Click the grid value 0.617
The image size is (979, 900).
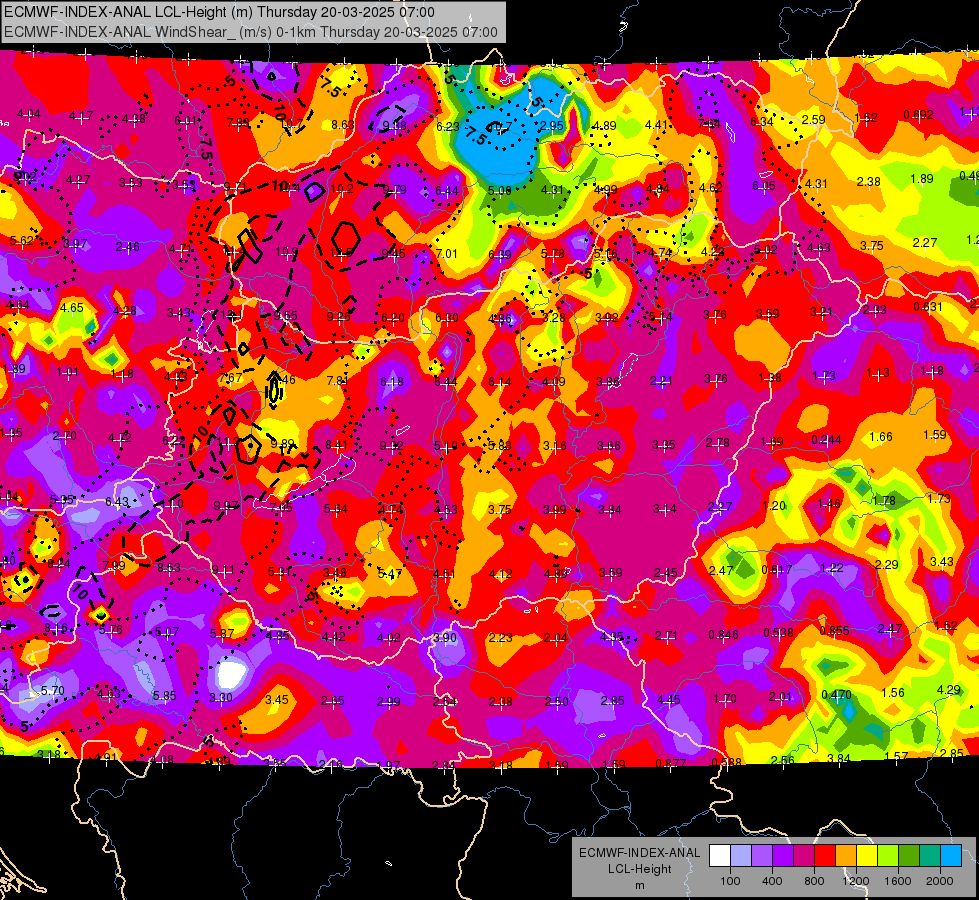pos(777,570)
